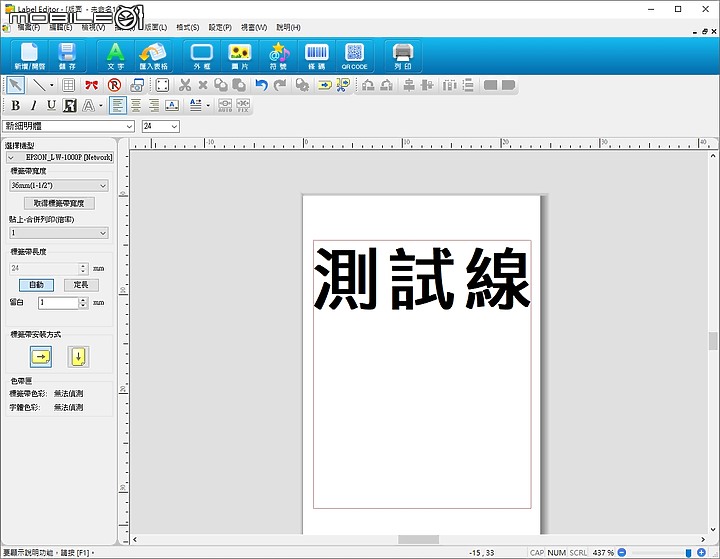Screen dimensions: 720x559
Task: Click the scissors label cut icon
Action: pyautogui.click(x=343, y=85)
